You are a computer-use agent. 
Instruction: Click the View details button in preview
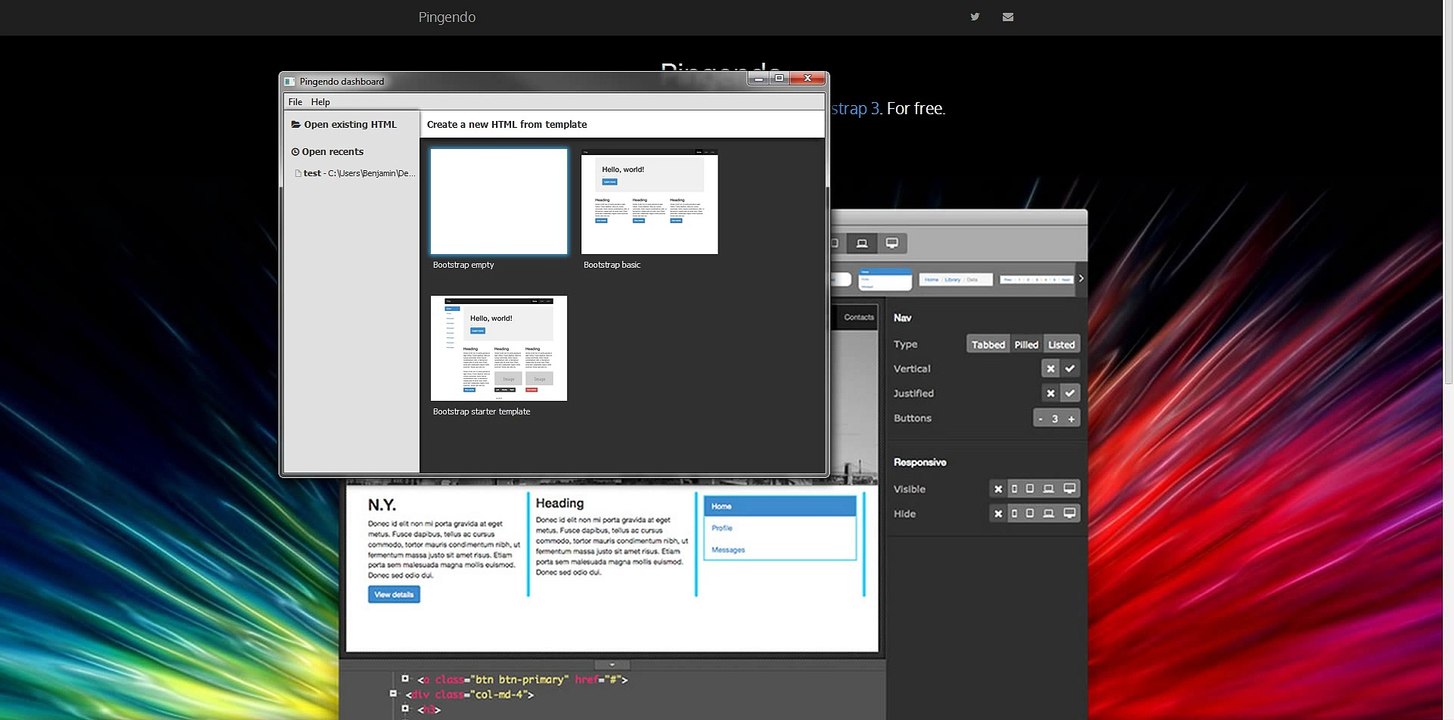(x=394, y=595)
